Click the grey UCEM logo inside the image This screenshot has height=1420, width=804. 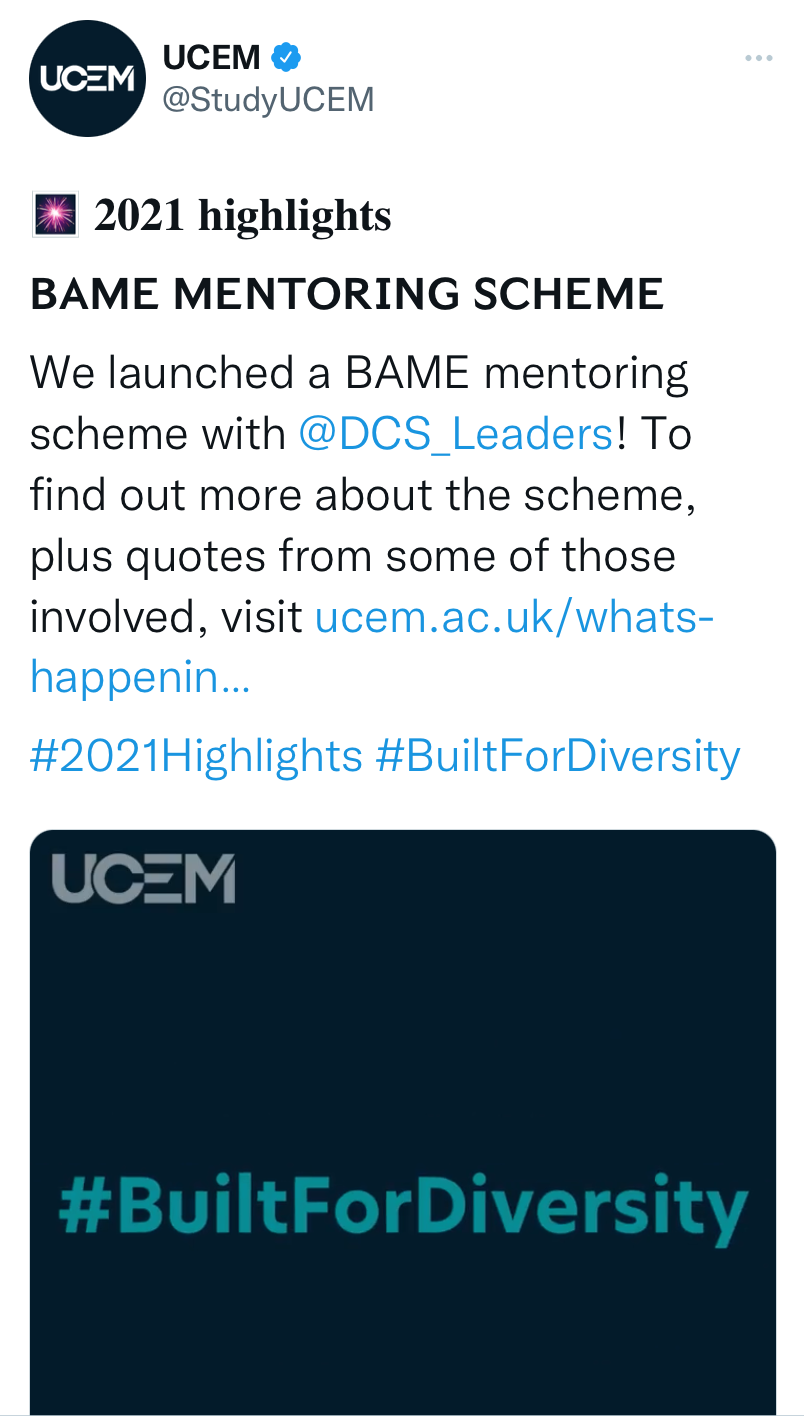coord(143,879)
